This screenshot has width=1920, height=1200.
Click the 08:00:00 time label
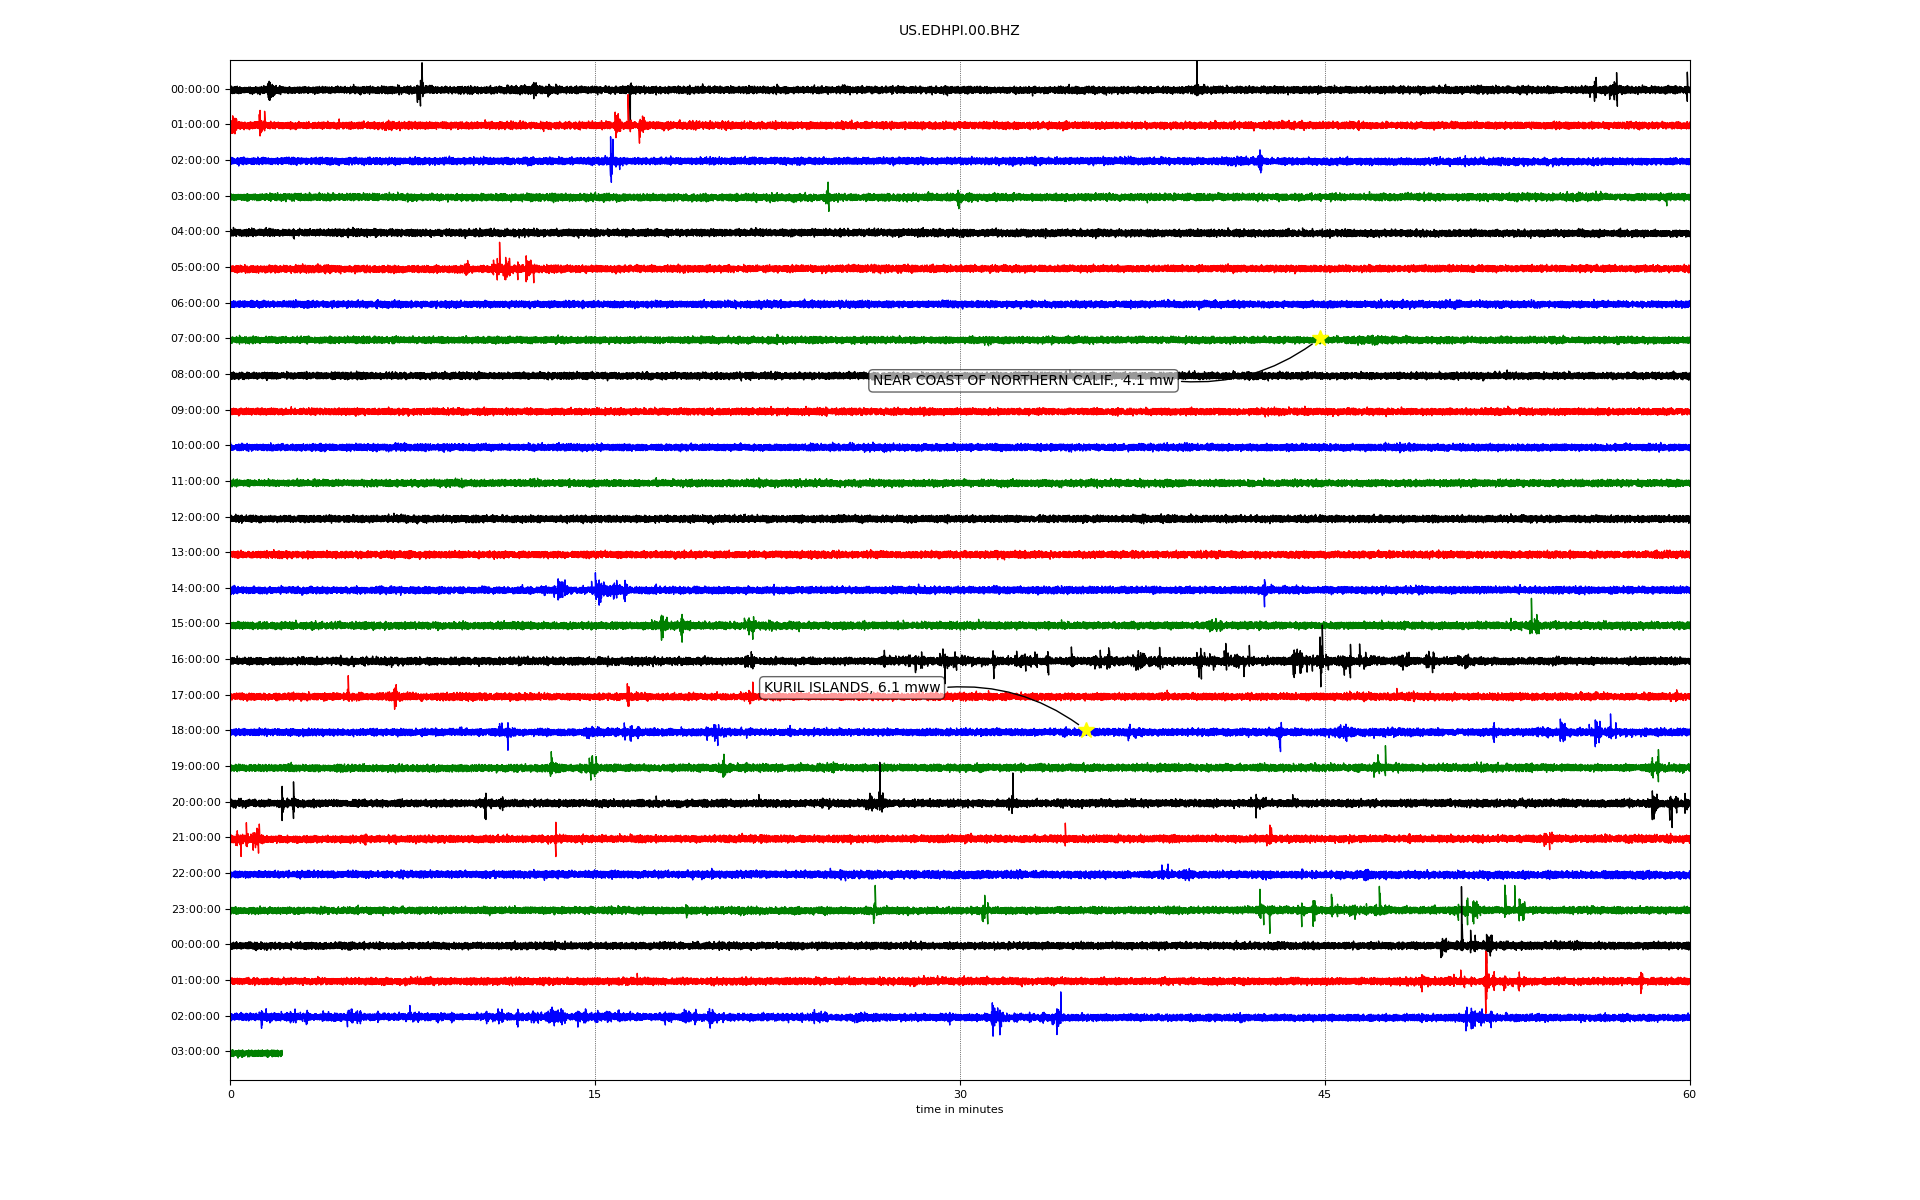[x=195, y=375]
